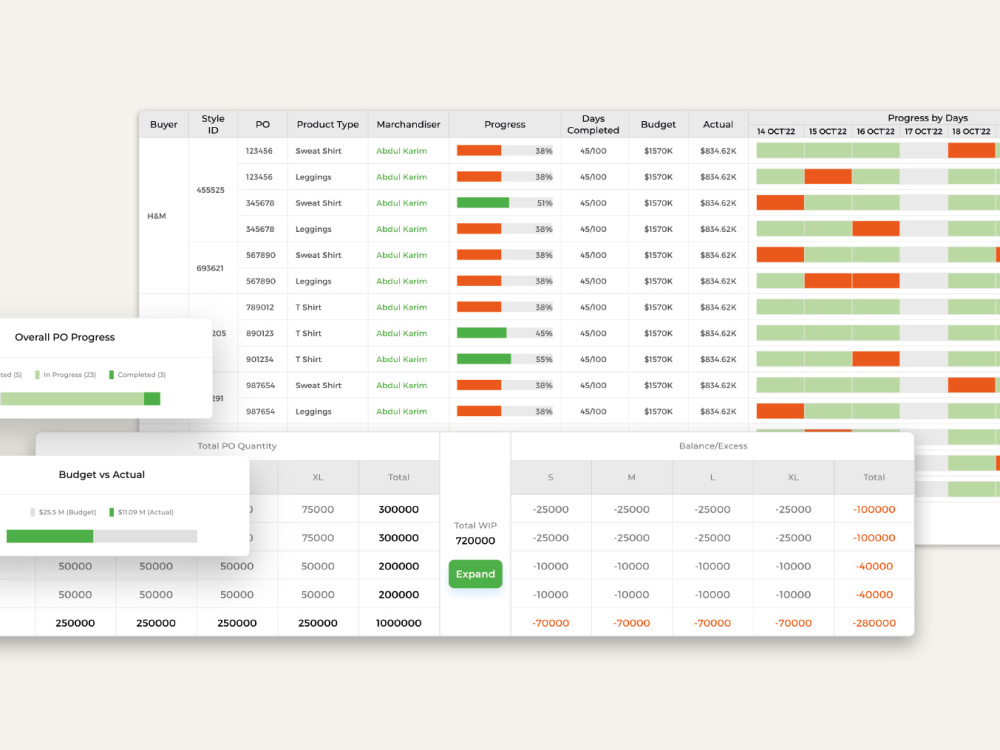Click the 45% progress bar for PO 890123
The width and height of the screenshot is (1000, 750).
click(504, 333)
